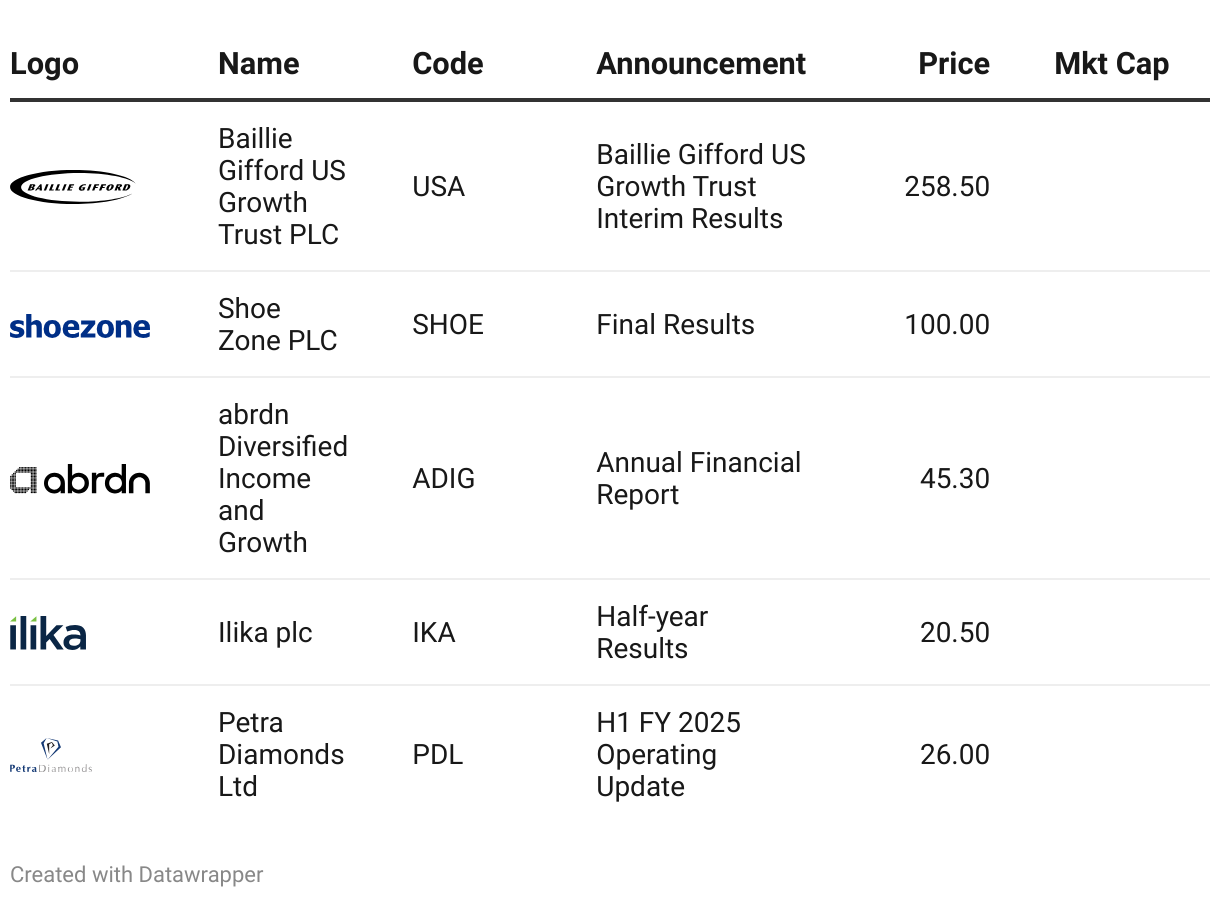Click Petra Diamonds price 26.00

[x=954, y=755]
